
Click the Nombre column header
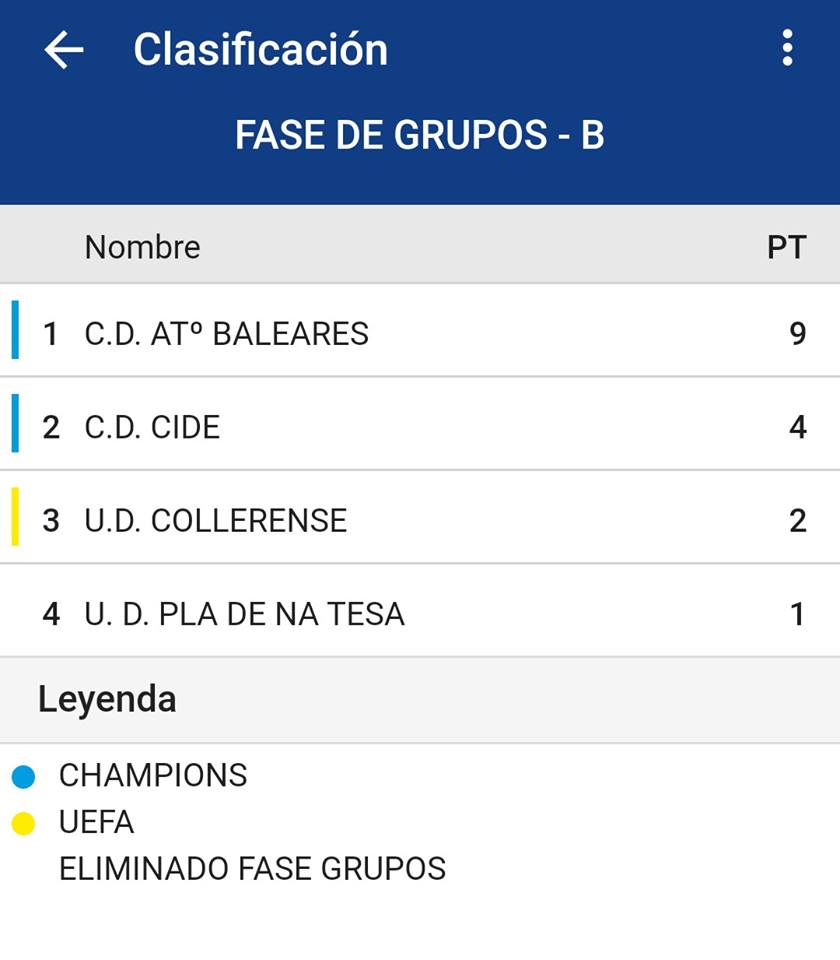142,247
